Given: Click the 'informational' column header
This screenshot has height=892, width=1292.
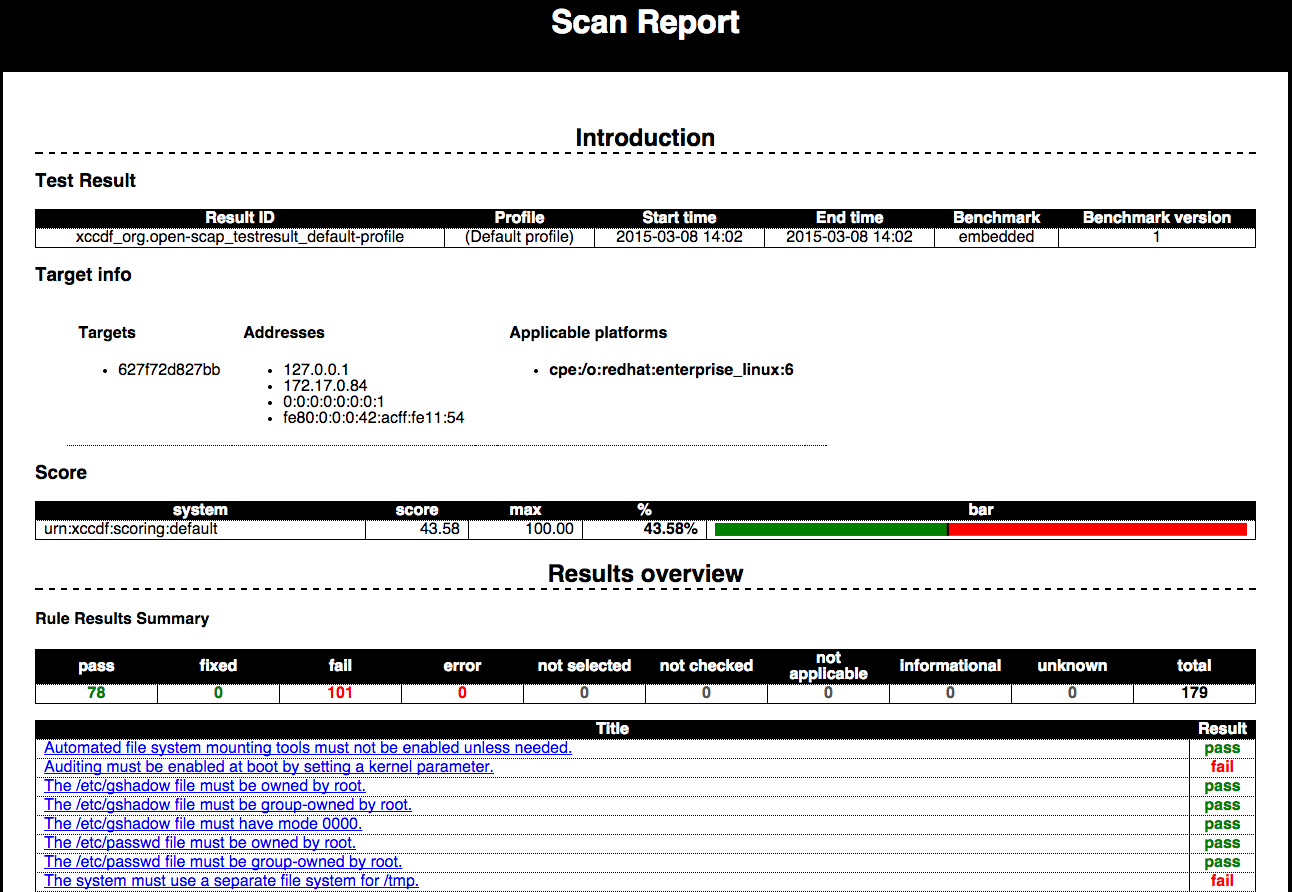Looking at the screenshot, I should (x=950, y=666).
